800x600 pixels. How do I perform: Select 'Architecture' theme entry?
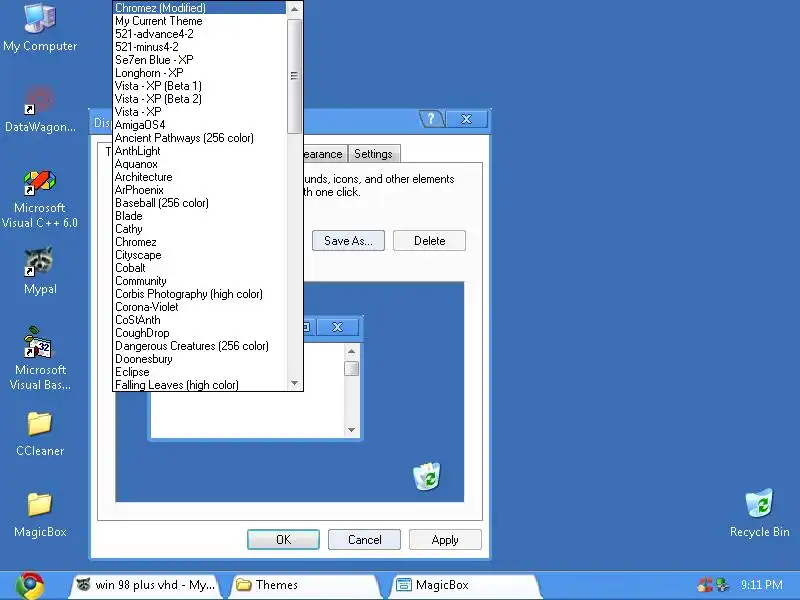199,177
